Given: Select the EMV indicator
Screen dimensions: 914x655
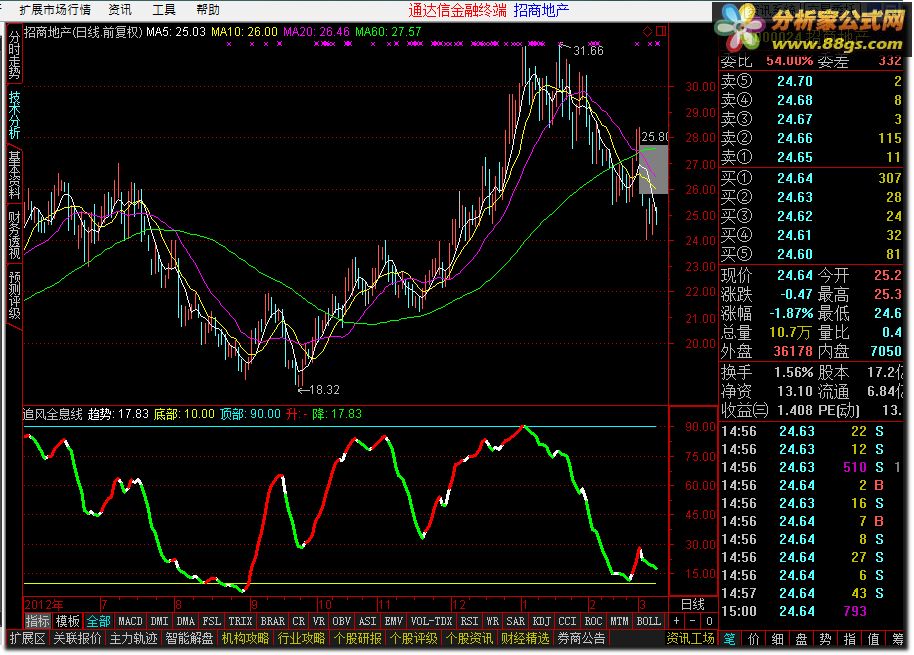Looking at the screenshot, I should click(394, 621).
